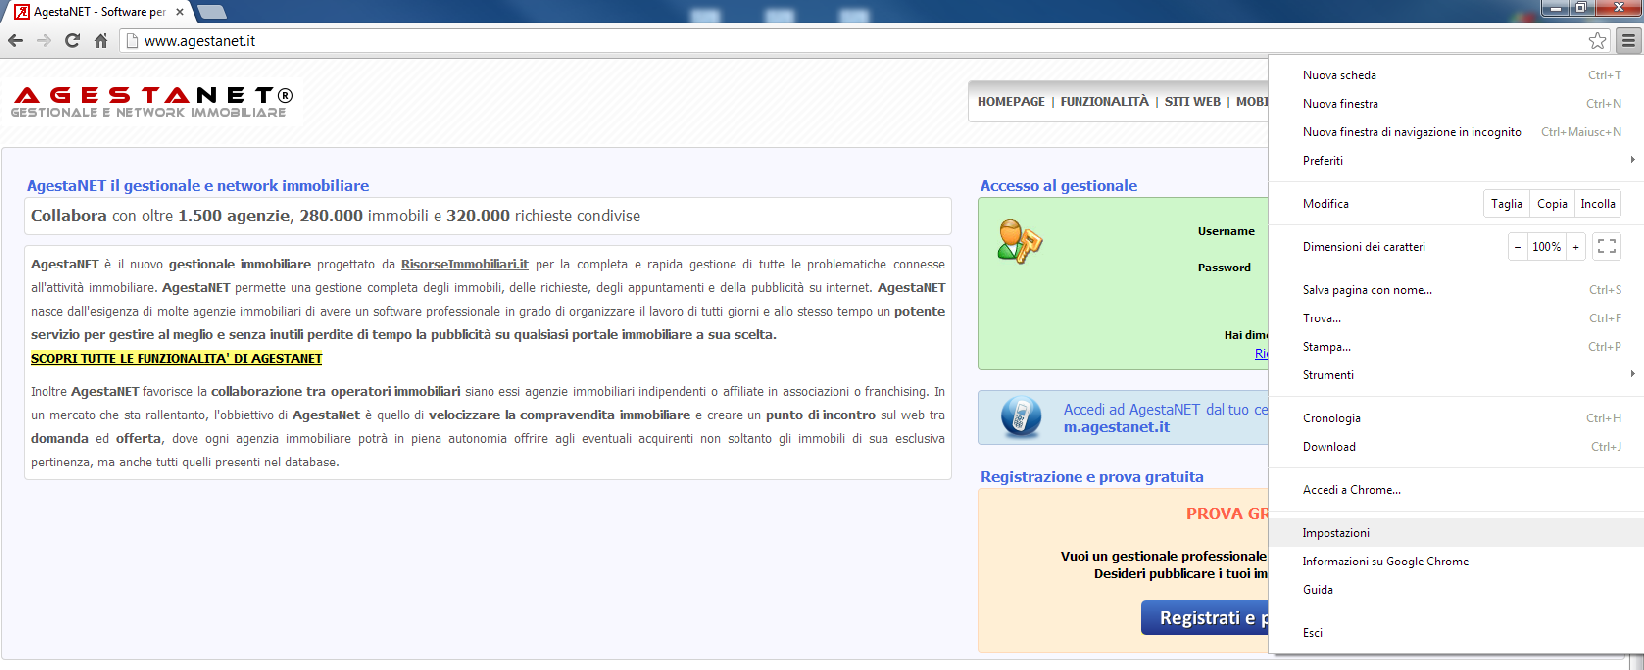Open Impostazioni from the menu
The image size is (1644, 670).
1456,533
